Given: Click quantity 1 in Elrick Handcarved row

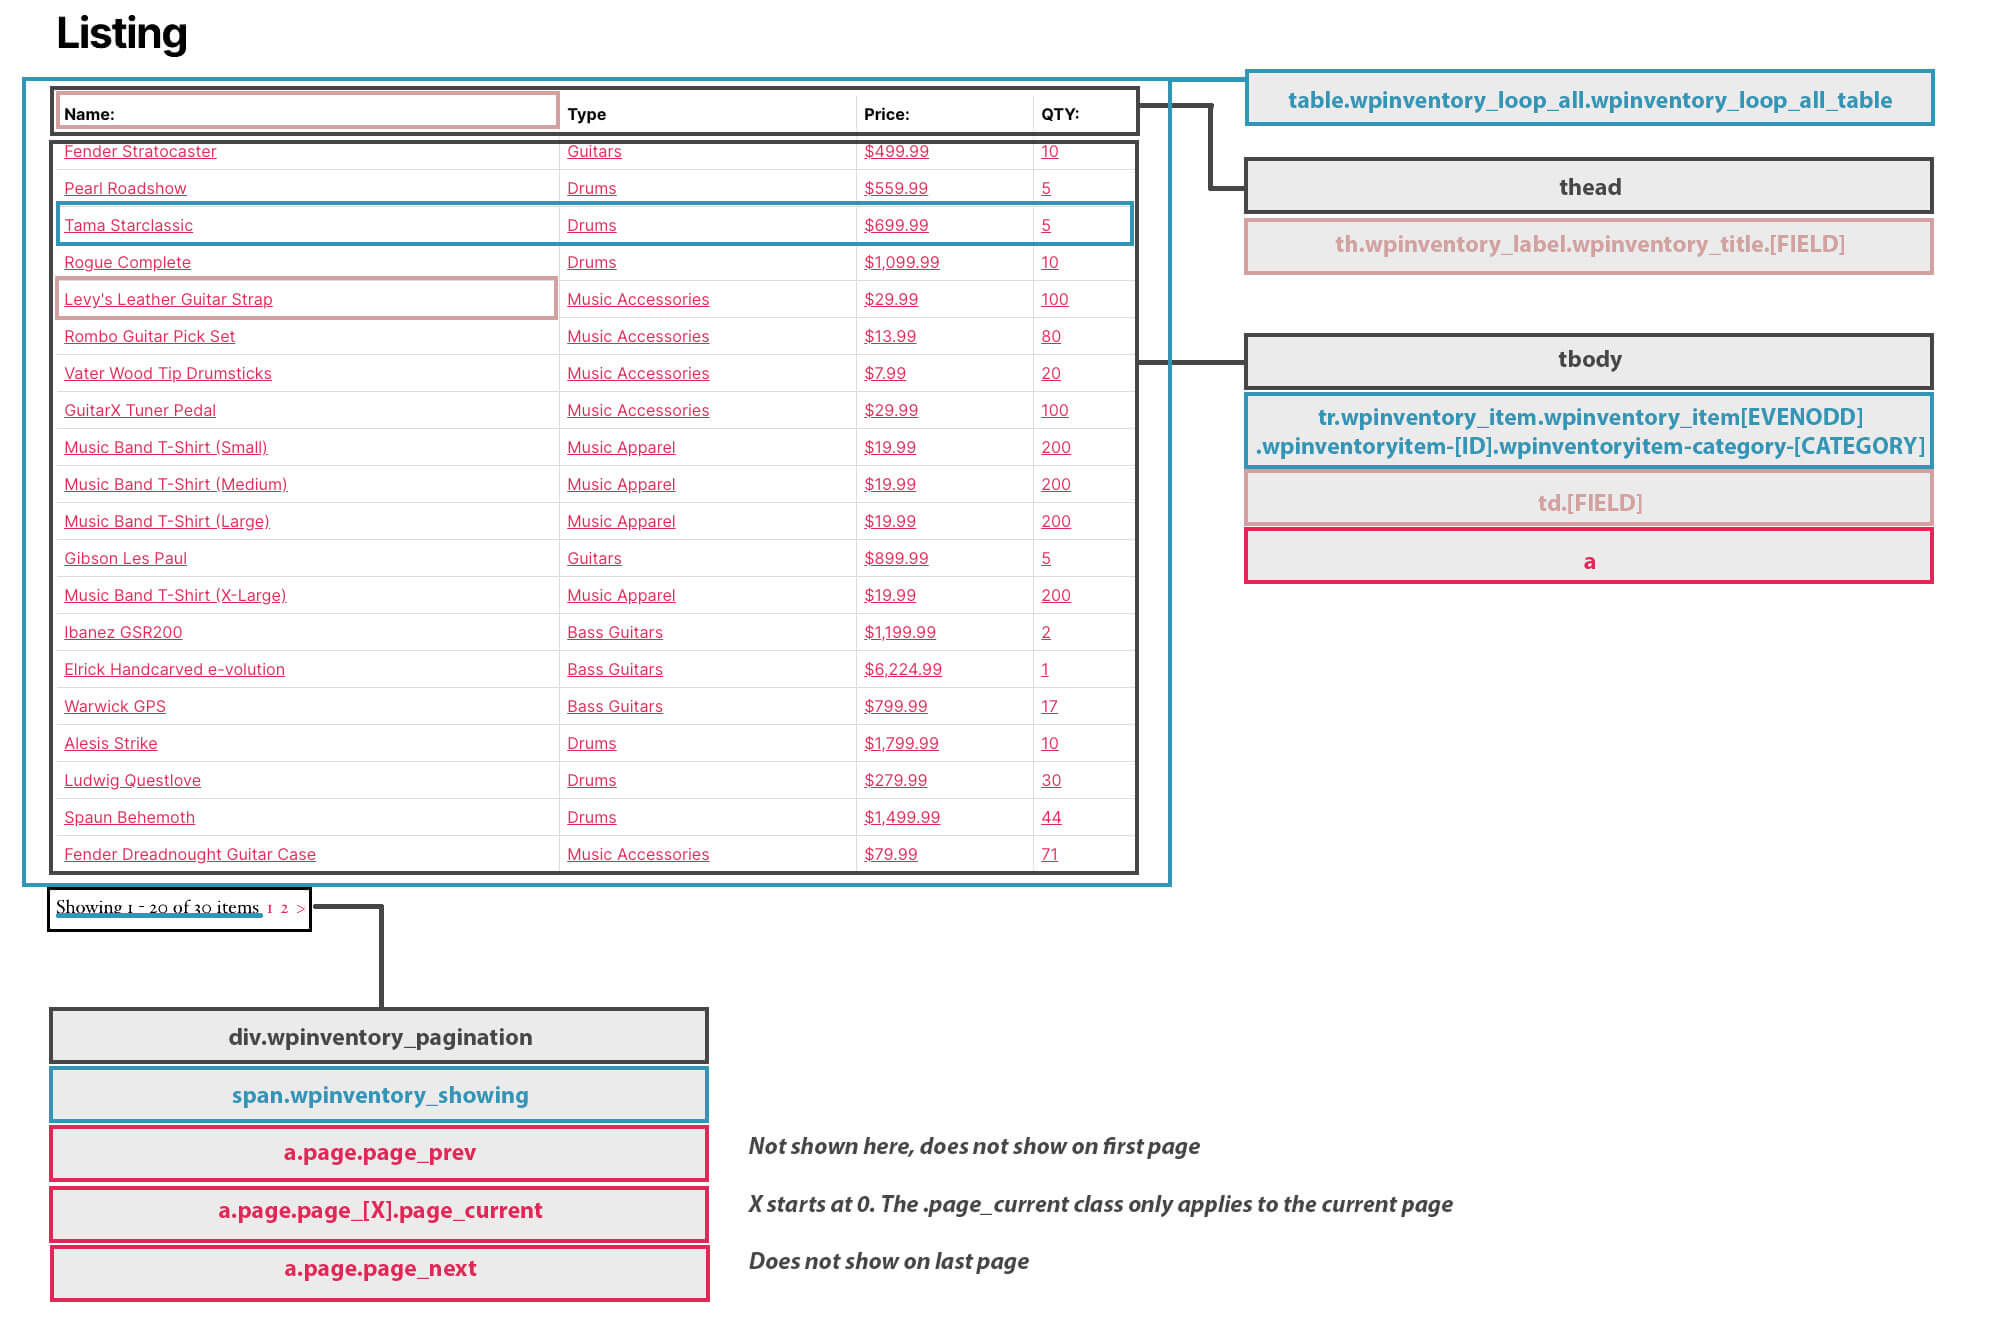Looking at the screenshot, I should [1045, 669].
